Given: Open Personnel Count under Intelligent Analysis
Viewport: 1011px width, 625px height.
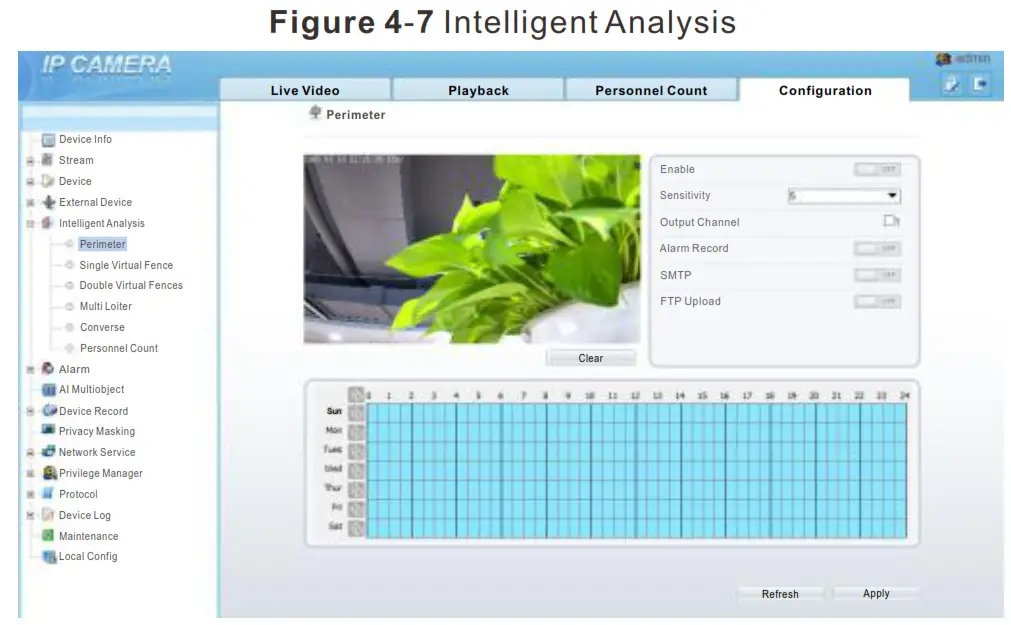Looking at the screenshot, I should (119, 348).
